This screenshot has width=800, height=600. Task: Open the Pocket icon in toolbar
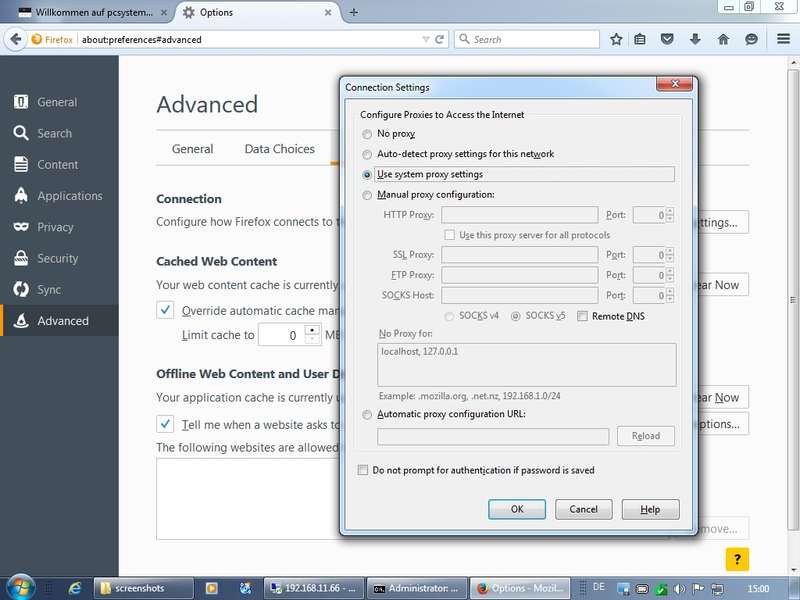click(x=667, y=39)
